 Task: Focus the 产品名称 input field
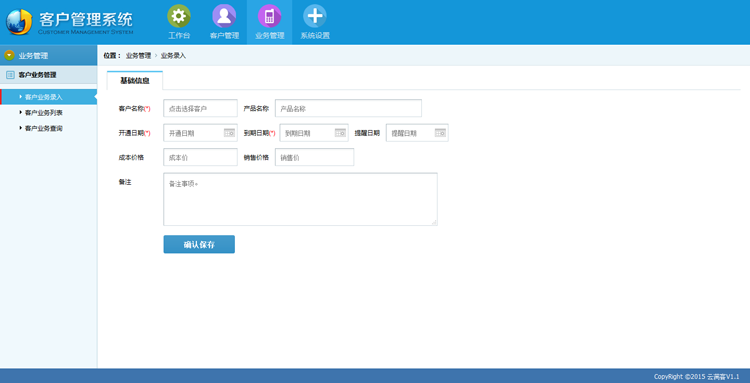348,109
